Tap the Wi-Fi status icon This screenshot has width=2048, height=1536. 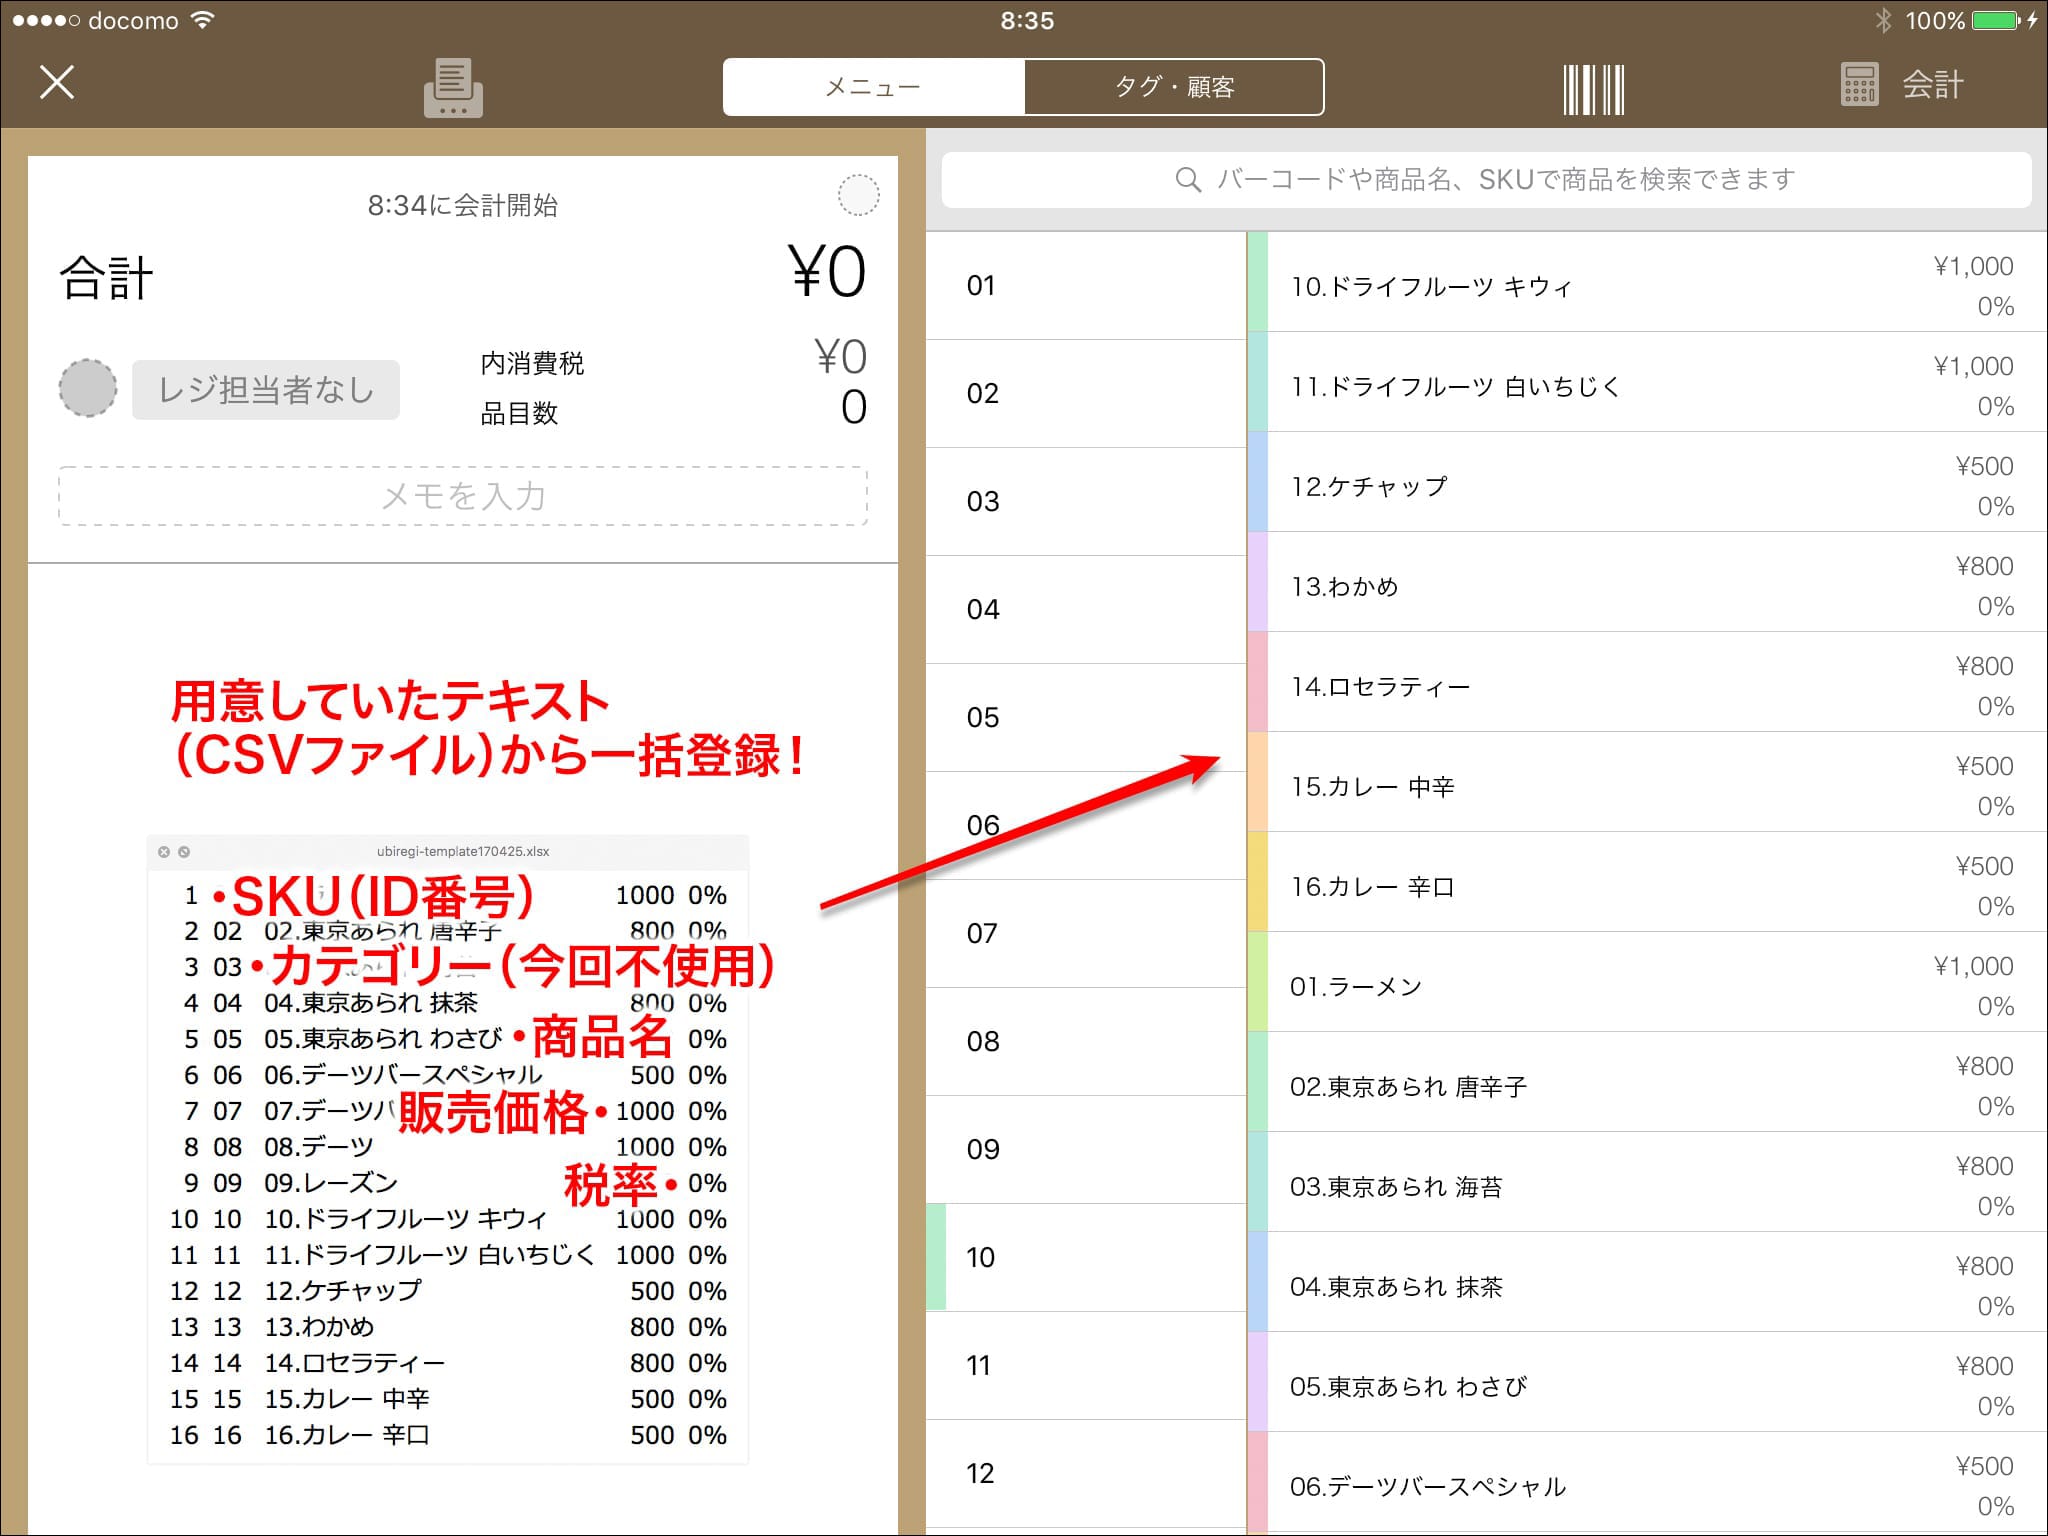click(x=203, y=20)
